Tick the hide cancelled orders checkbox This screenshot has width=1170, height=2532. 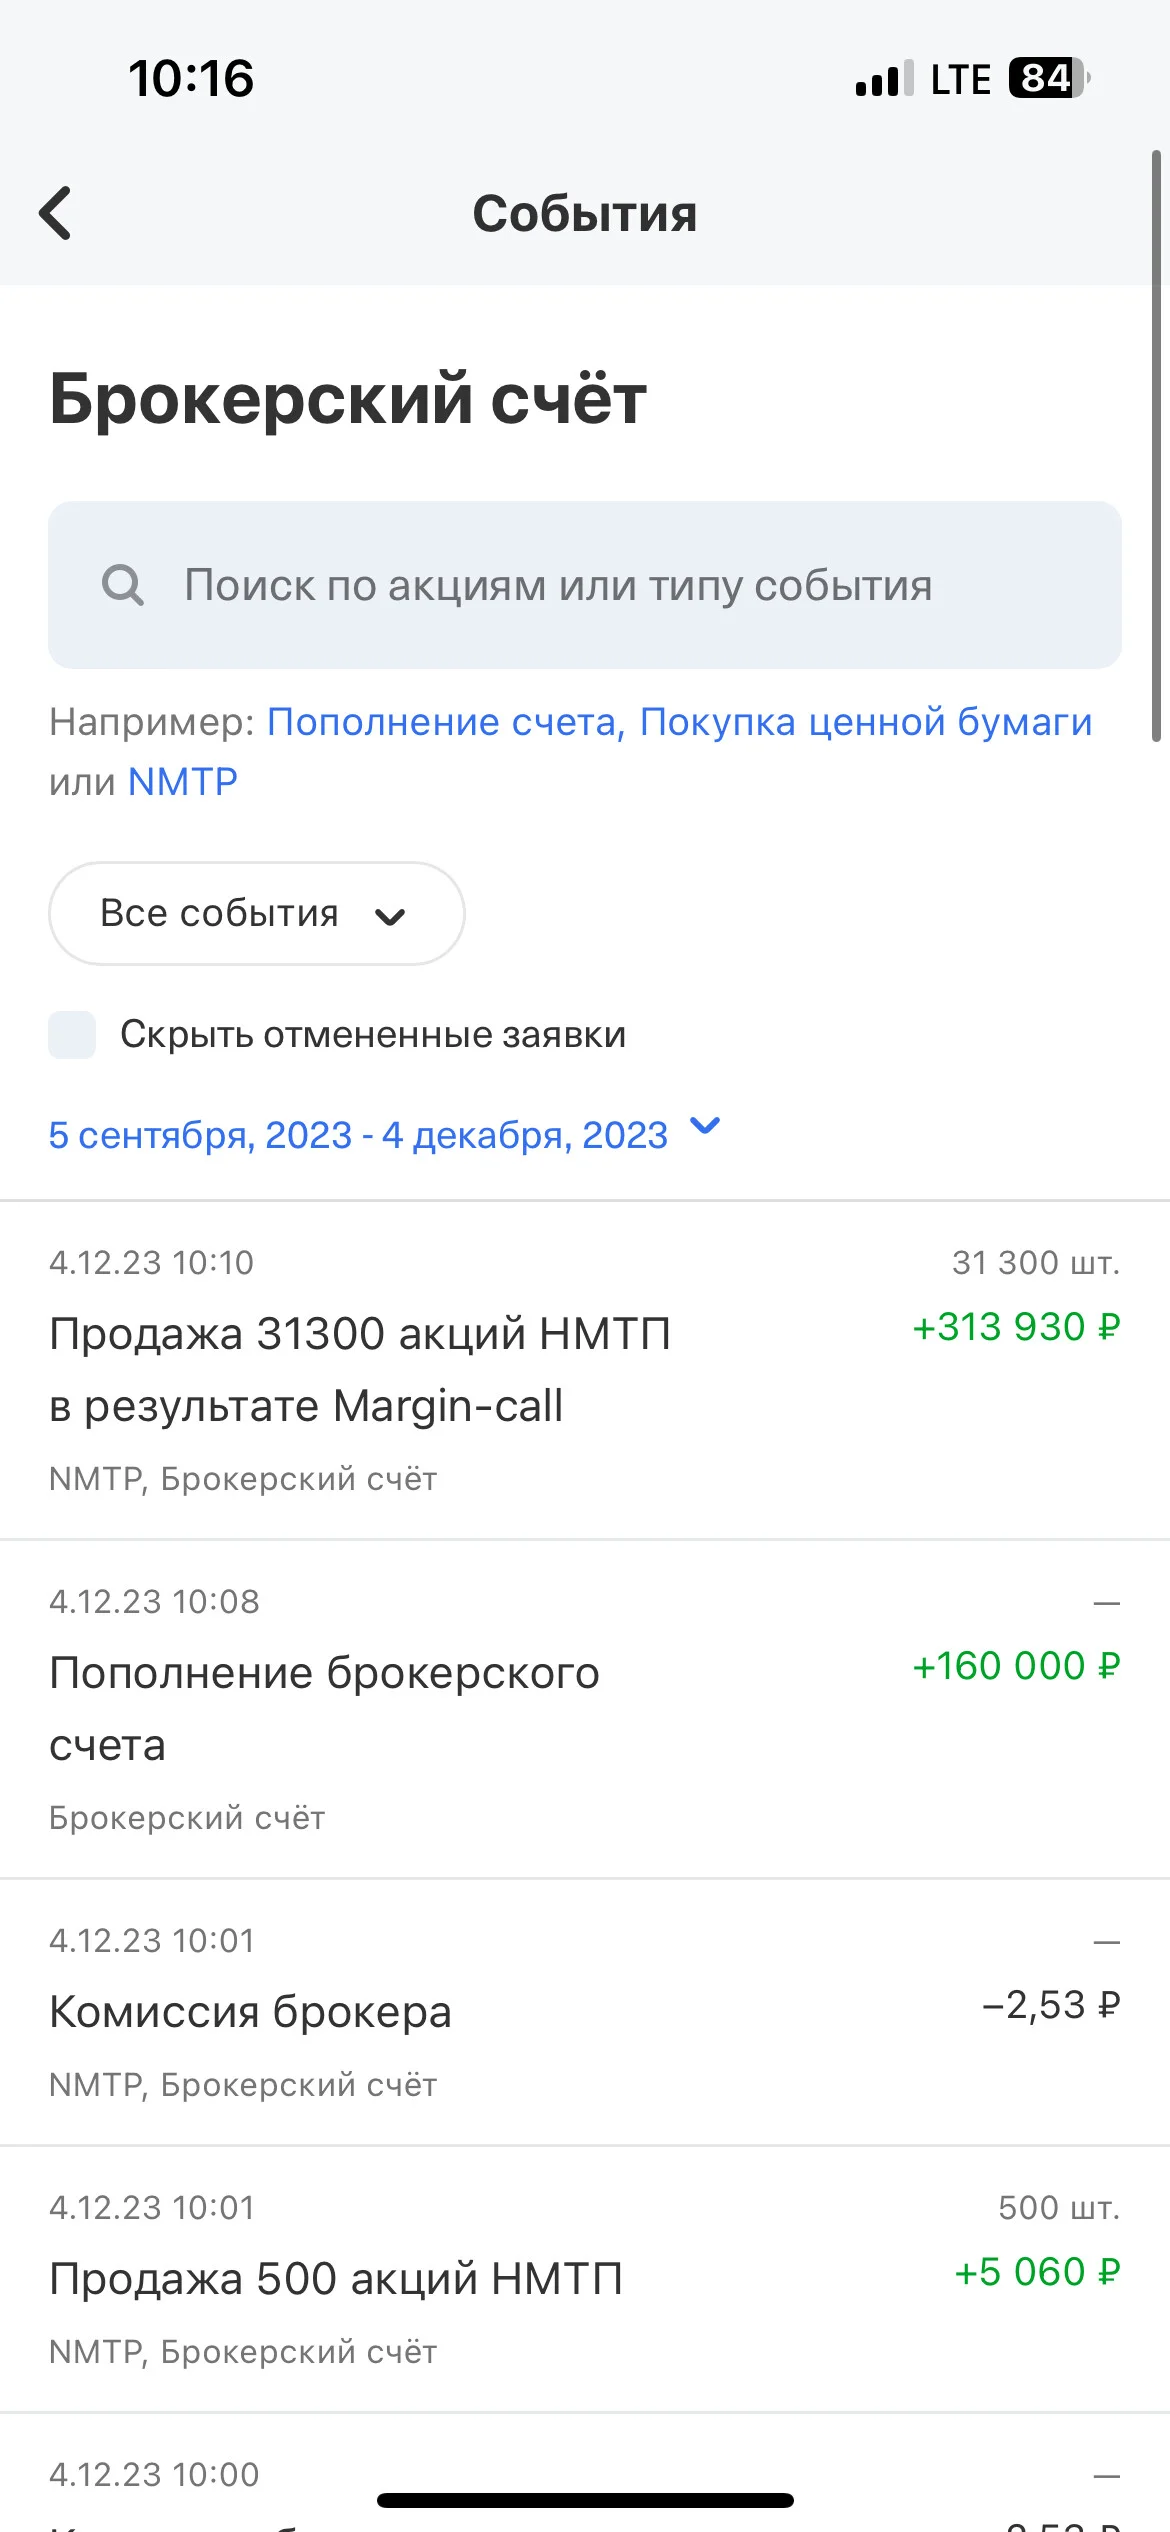click(72, 1034)
